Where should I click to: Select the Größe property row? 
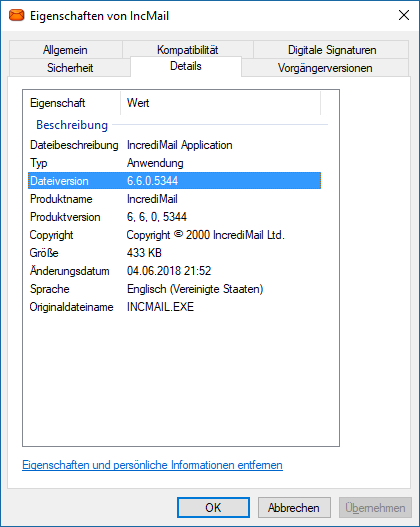[x=174, y=253]
